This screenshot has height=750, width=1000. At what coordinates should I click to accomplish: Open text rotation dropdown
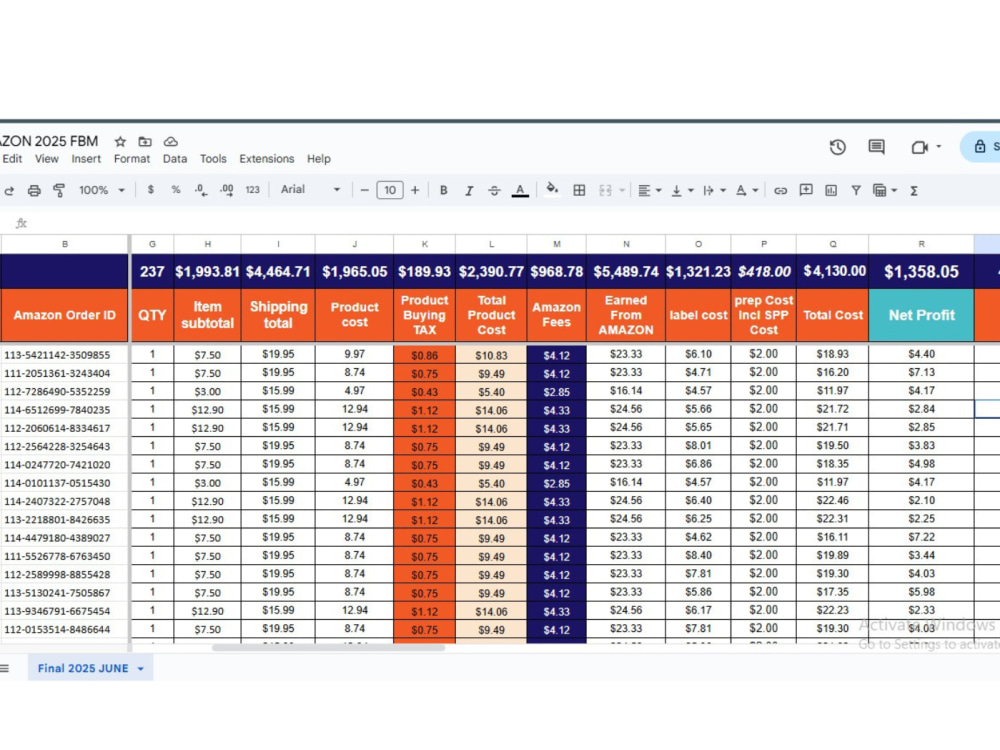tap(747, 190)
